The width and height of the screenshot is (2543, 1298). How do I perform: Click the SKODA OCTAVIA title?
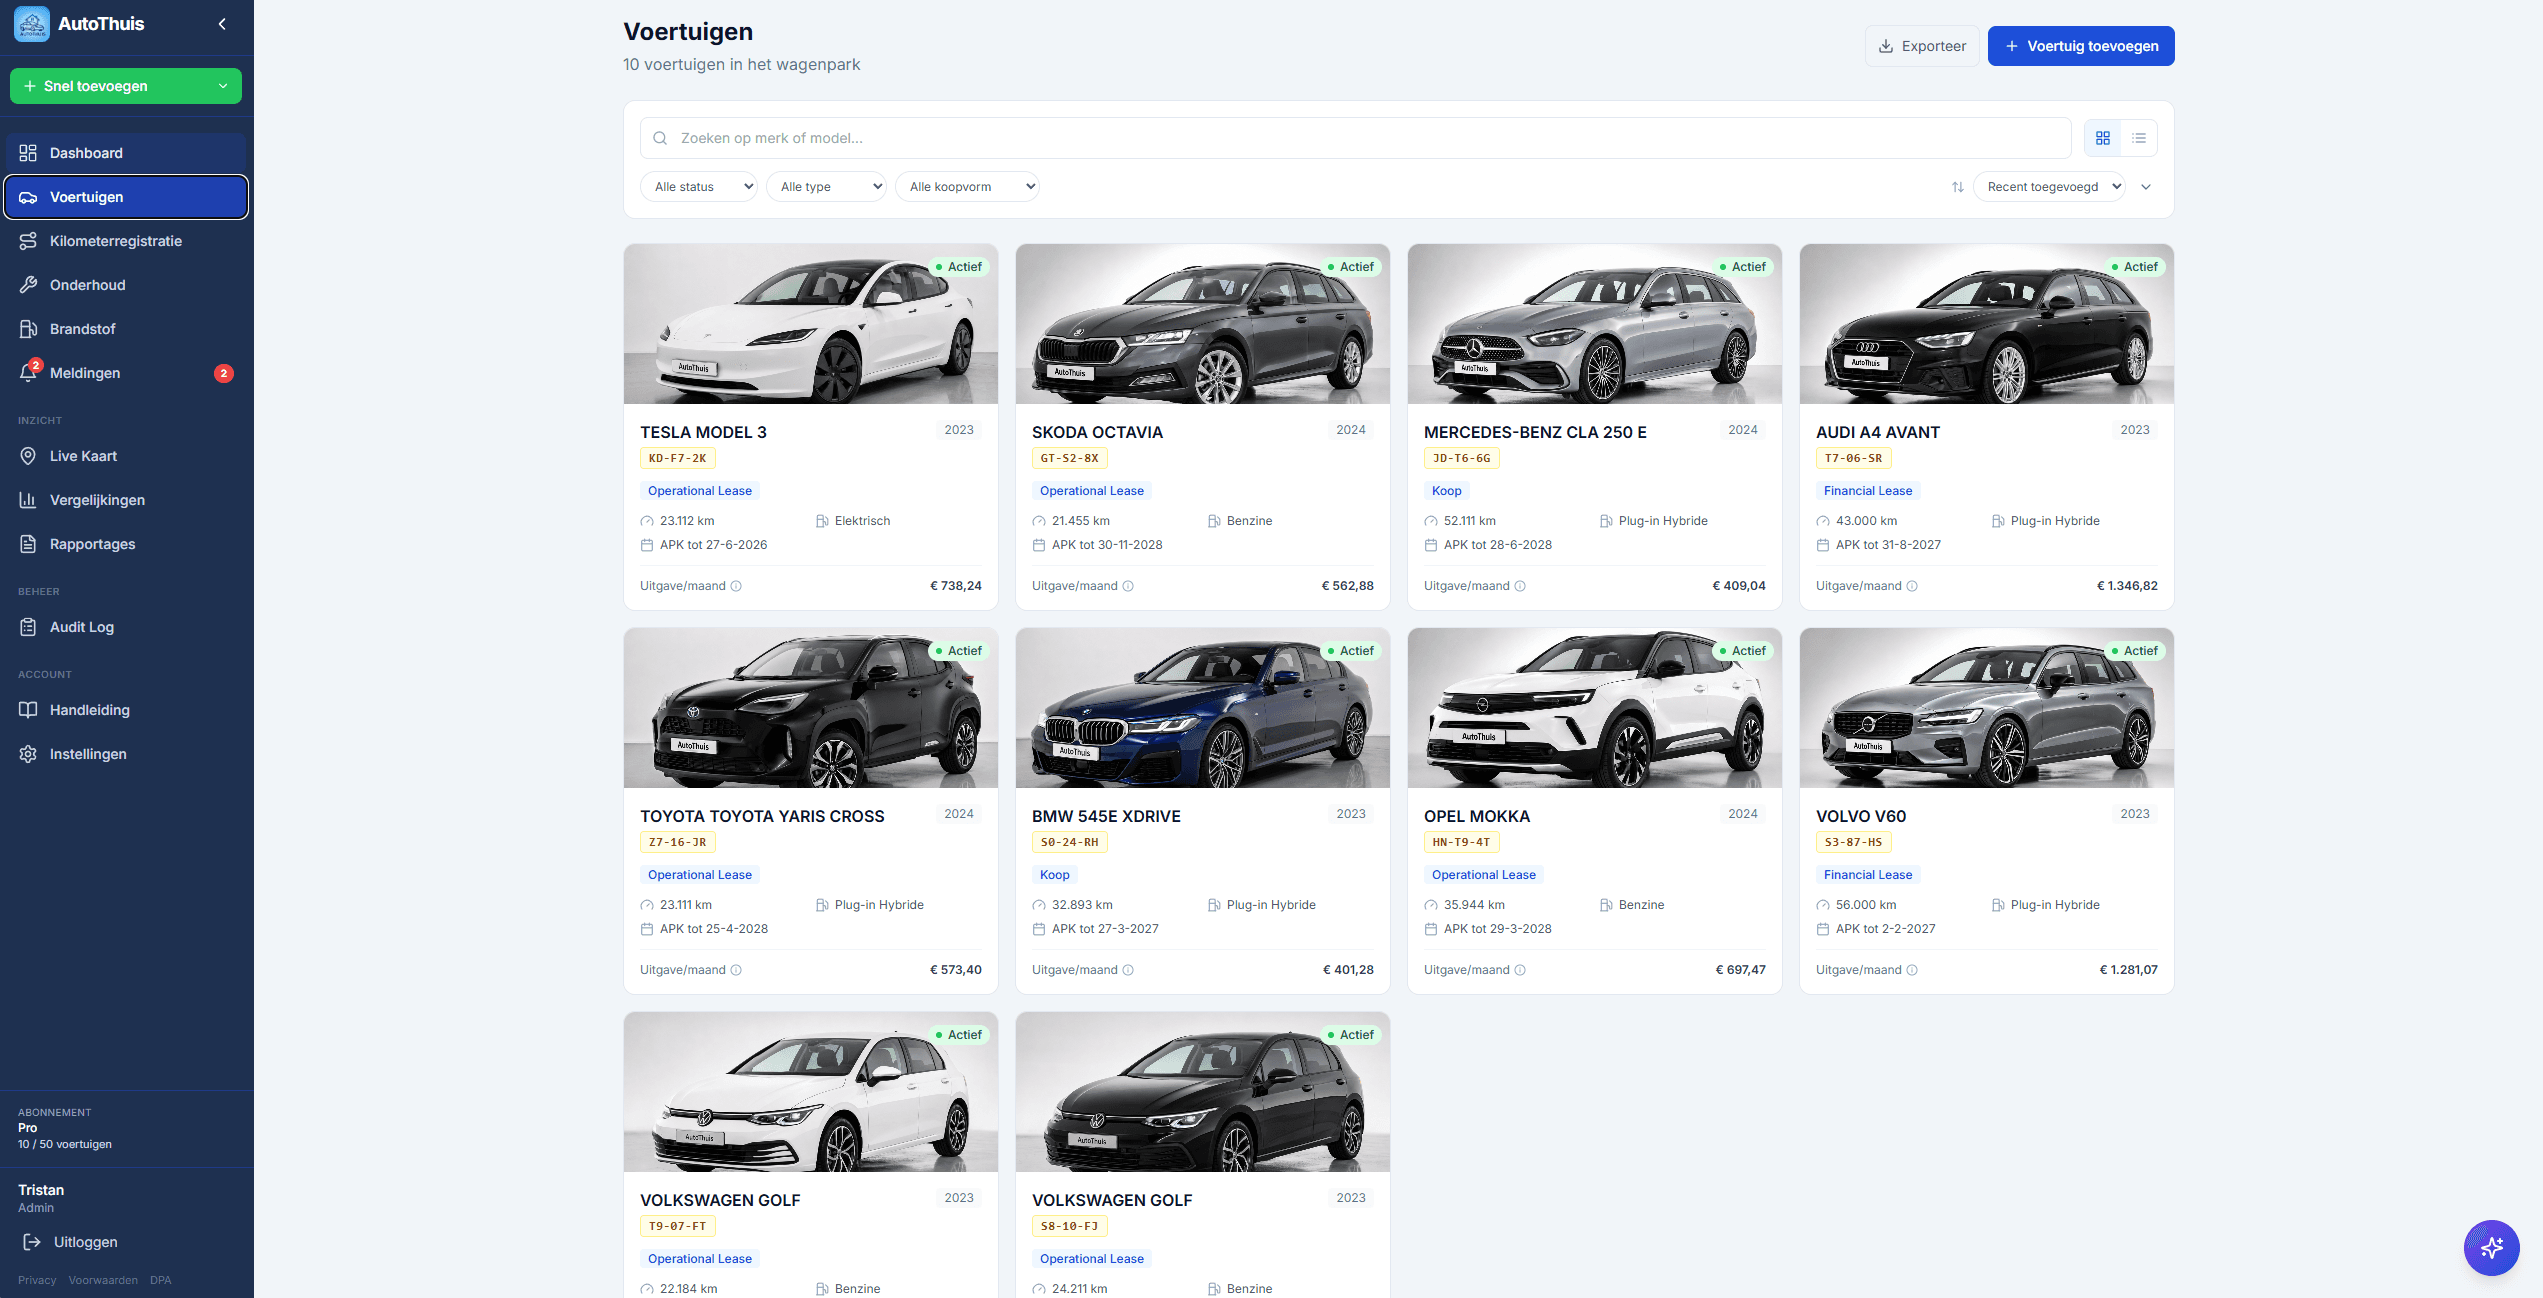tap(1097, 432)
